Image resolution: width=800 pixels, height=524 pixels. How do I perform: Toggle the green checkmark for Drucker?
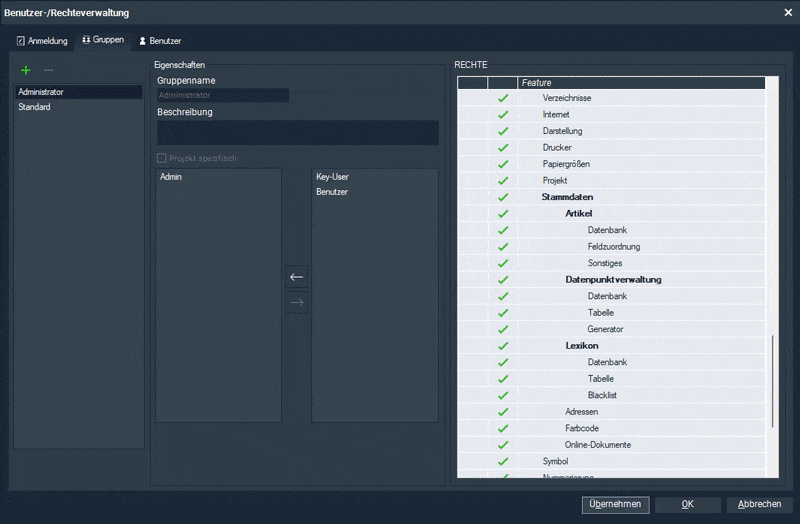[503, 148]
